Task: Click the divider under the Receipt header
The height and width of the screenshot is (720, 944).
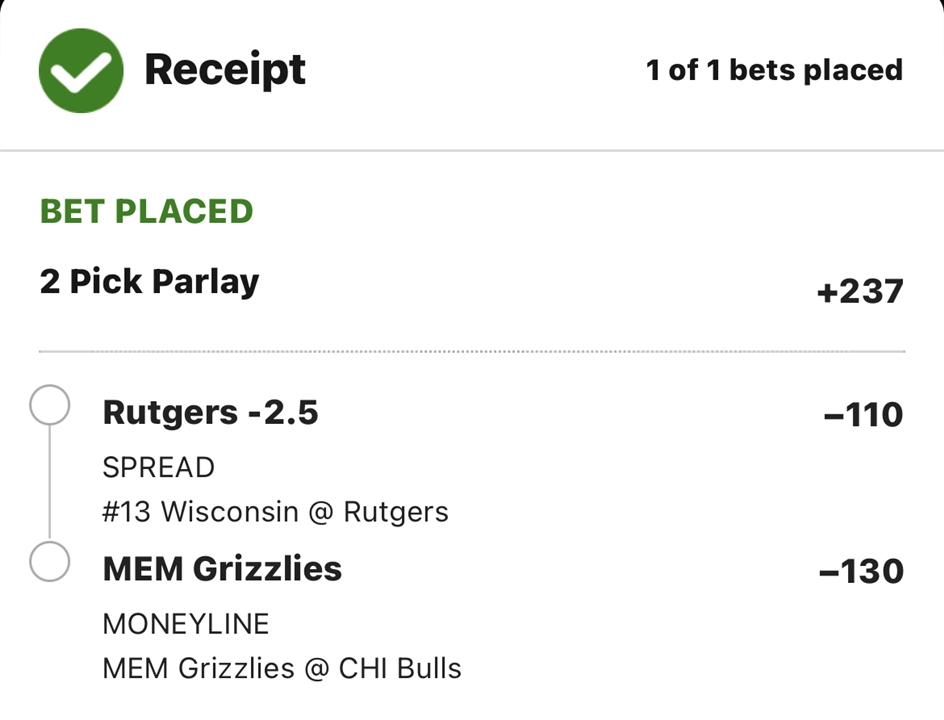Action: [472, 150]
